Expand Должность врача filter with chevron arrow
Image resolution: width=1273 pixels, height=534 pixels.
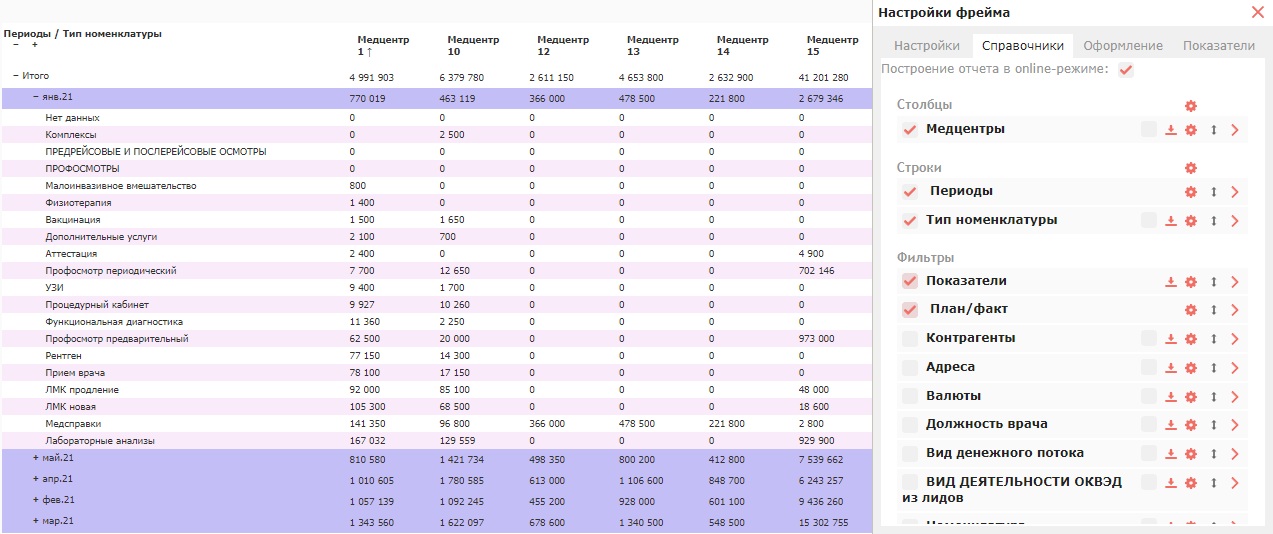[1235, 425]
